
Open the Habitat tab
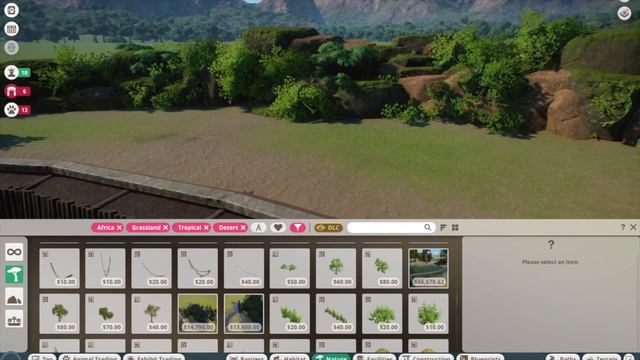(290, 357)
